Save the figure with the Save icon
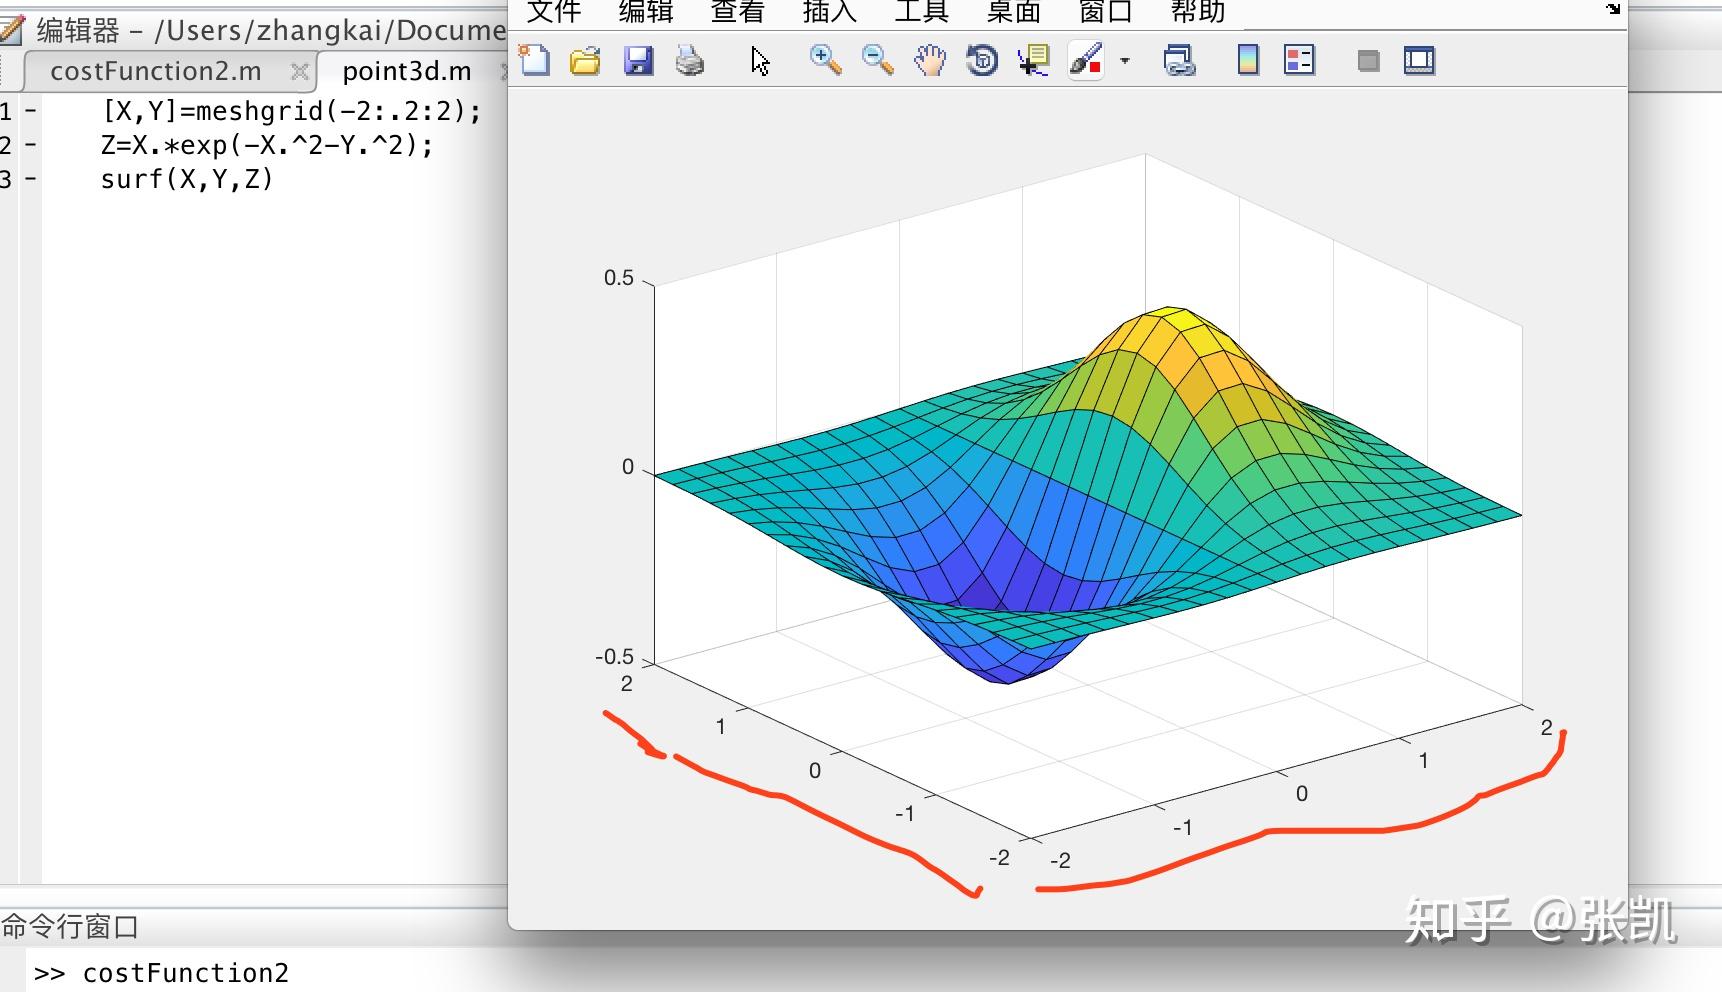This screenshot has height=992, width=1722. (x=638, y=60)
